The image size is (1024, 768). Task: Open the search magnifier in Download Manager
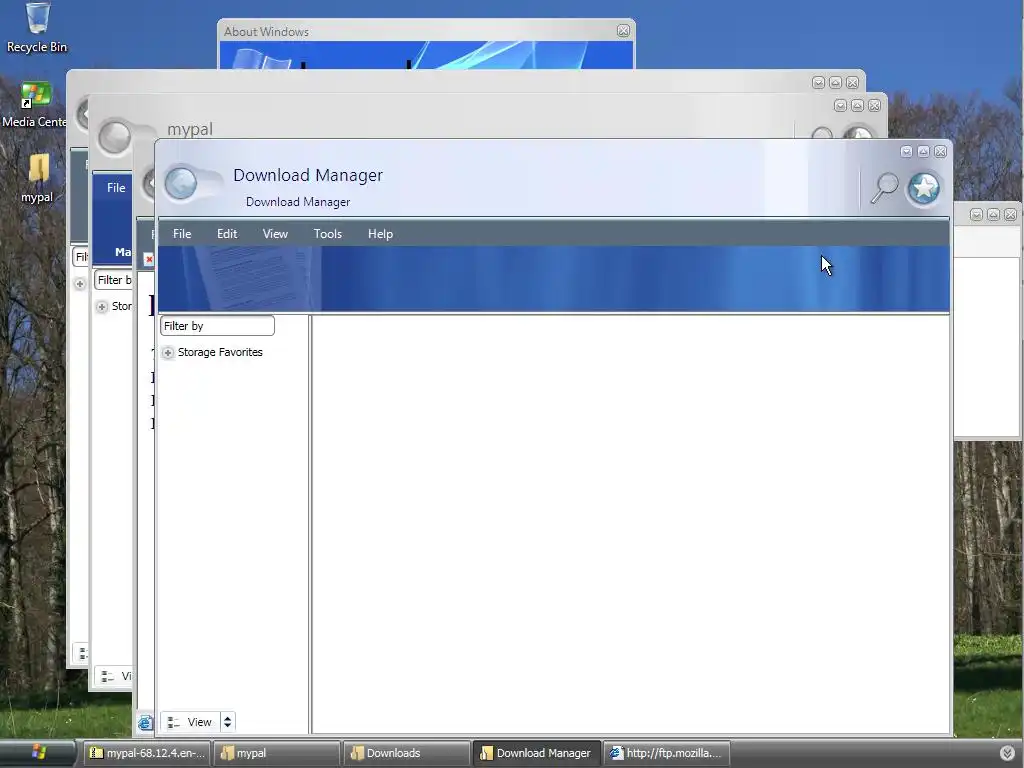tap(884, 189)
